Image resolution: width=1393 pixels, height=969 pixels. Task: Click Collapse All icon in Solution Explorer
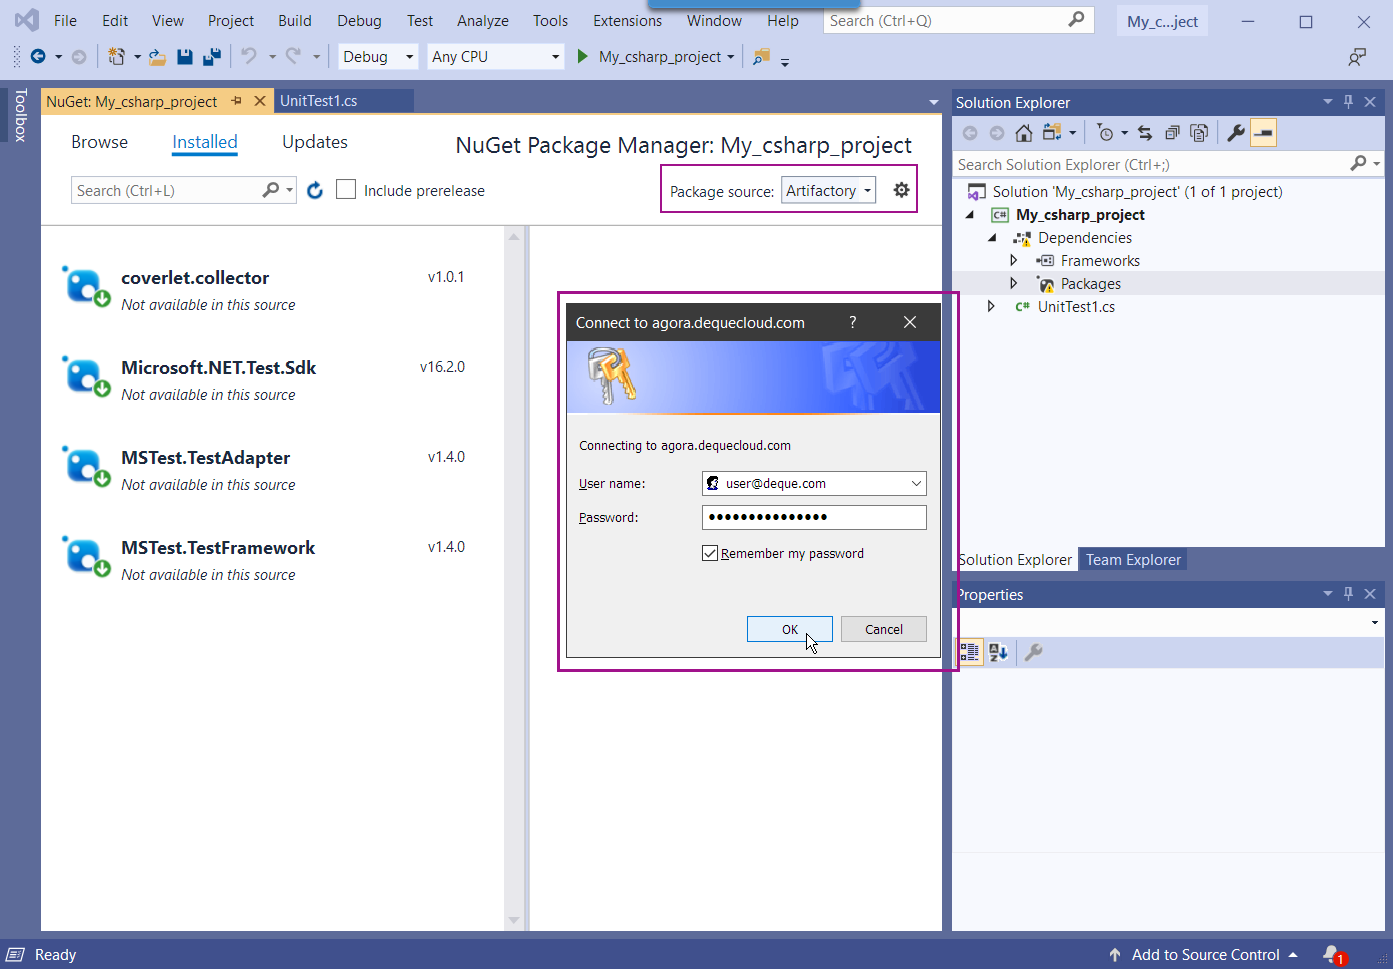[x=1172, y=133]
